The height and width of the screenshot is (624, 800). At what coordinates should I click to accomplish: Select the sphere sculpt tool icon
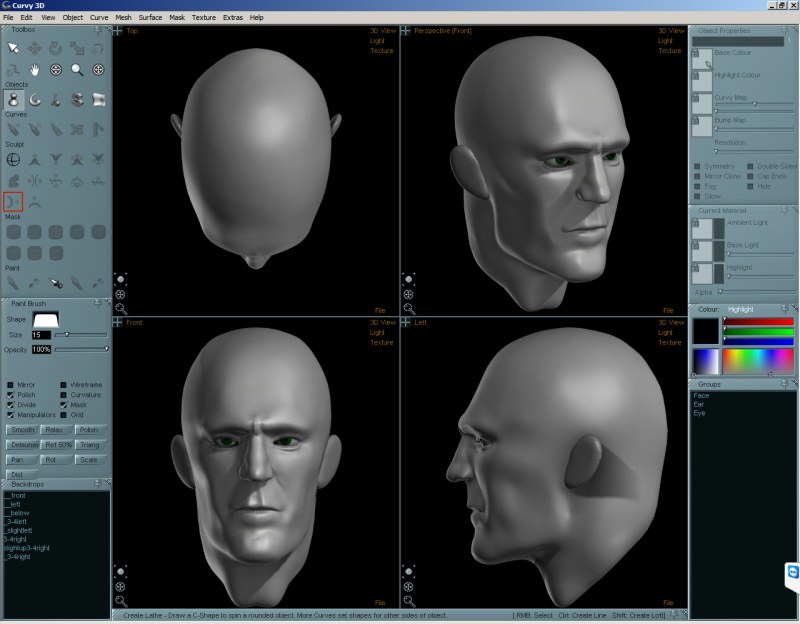14,159
